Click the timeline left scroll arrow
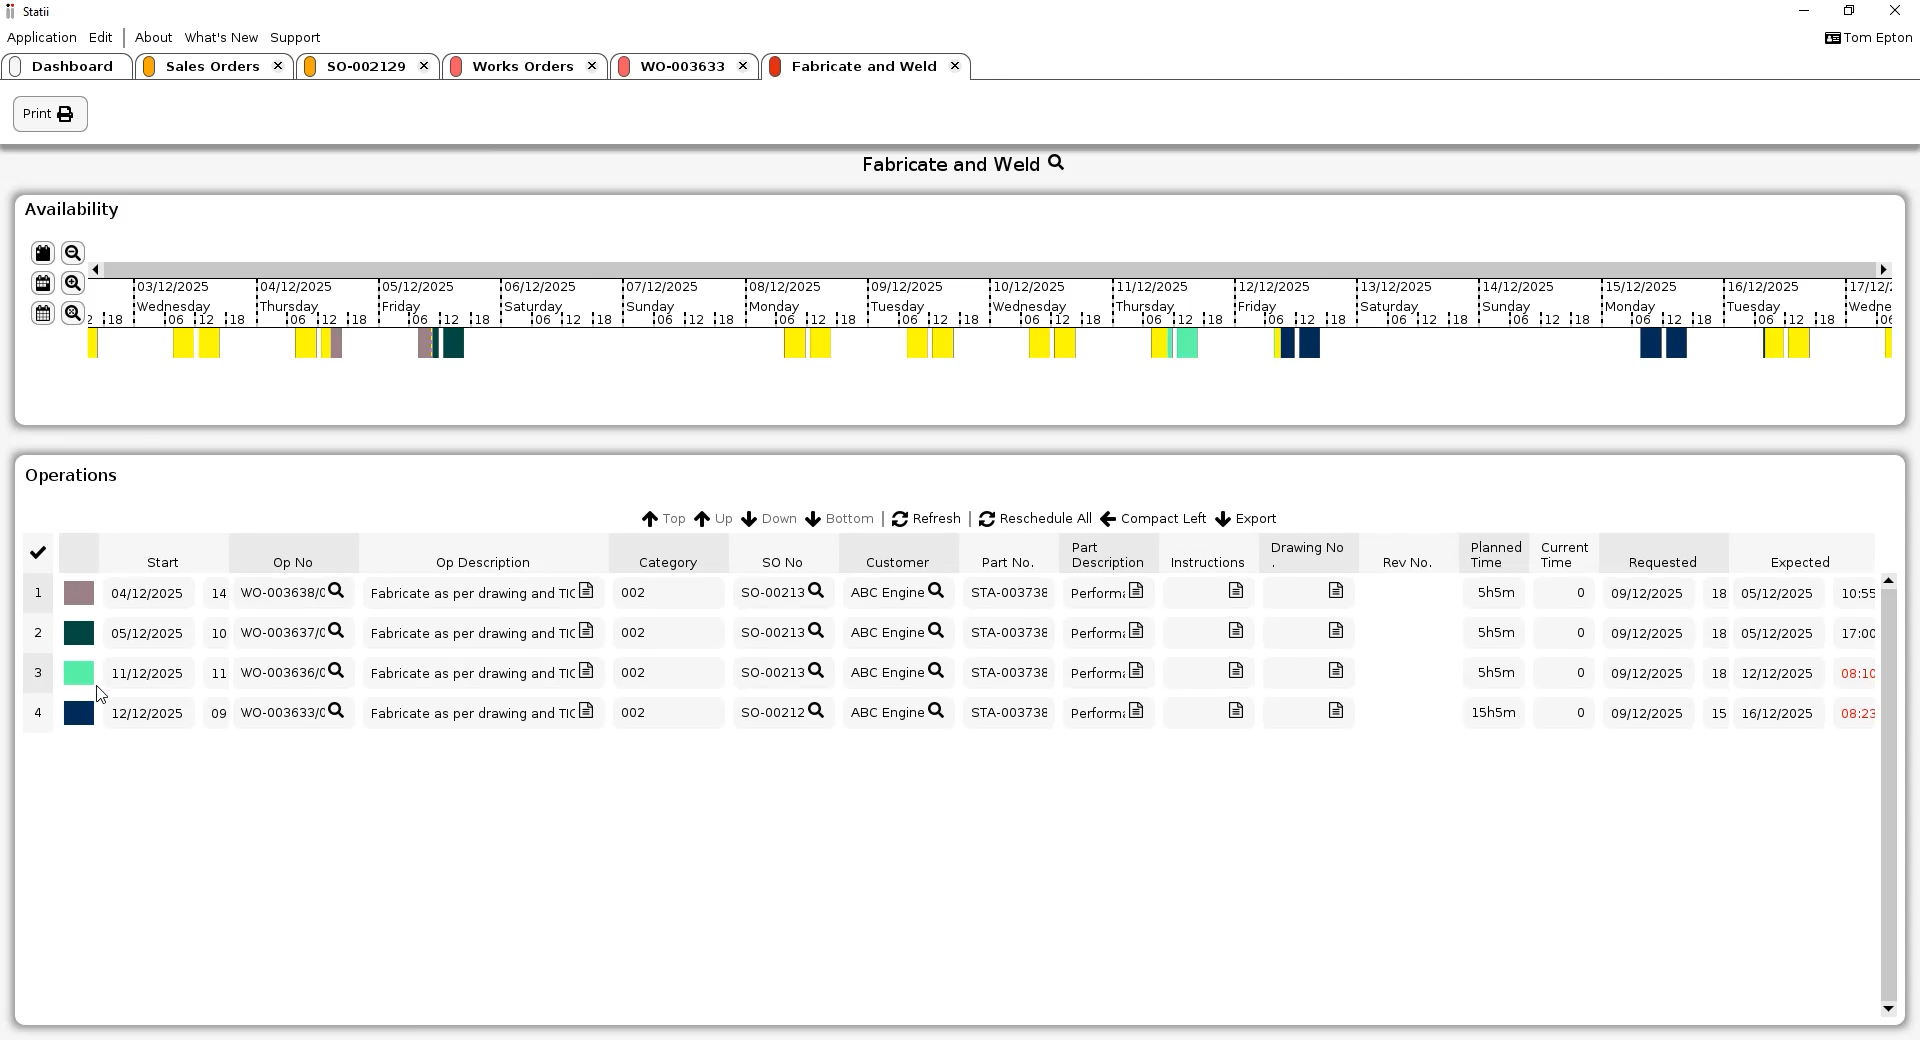Image resolution: width=1920 pixels, height=1040 pixels. (x=95, y=270)
